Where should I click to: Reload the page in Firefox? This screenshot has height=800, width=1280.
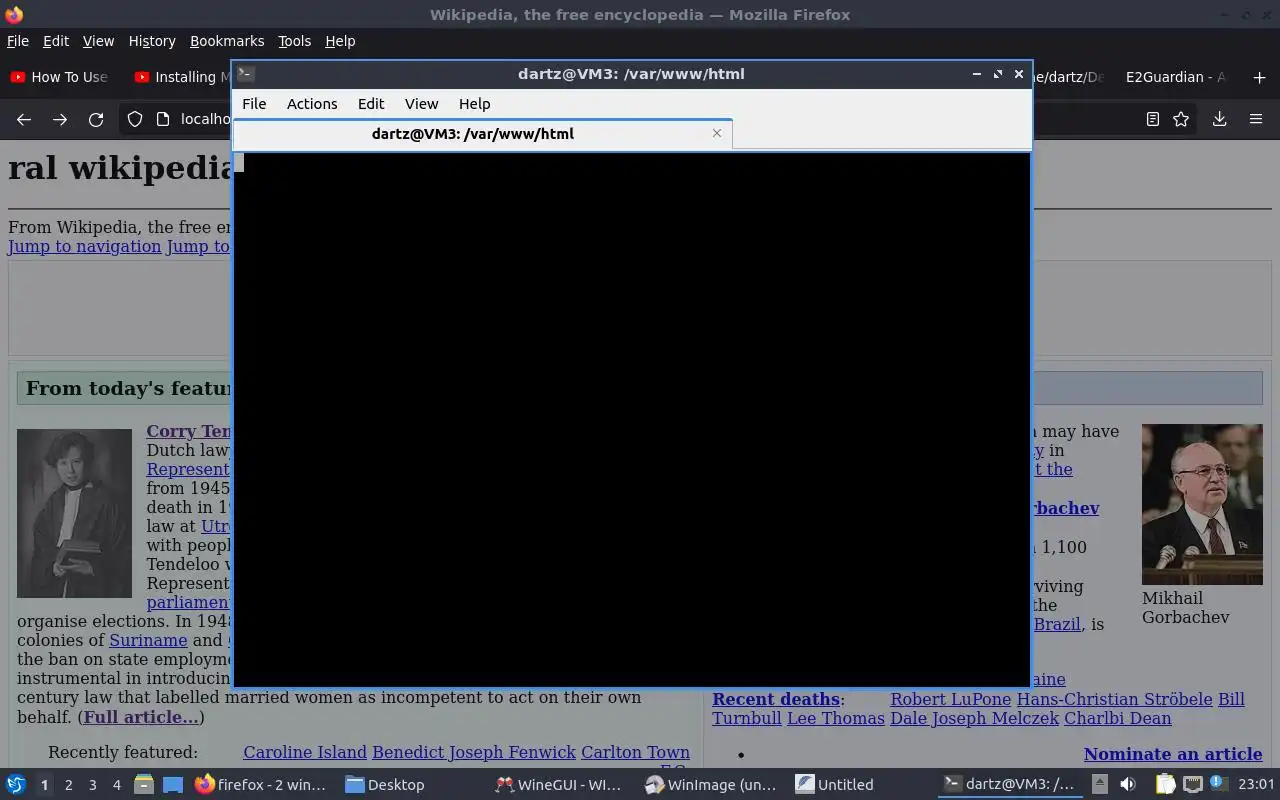click(x=96, y=119)
